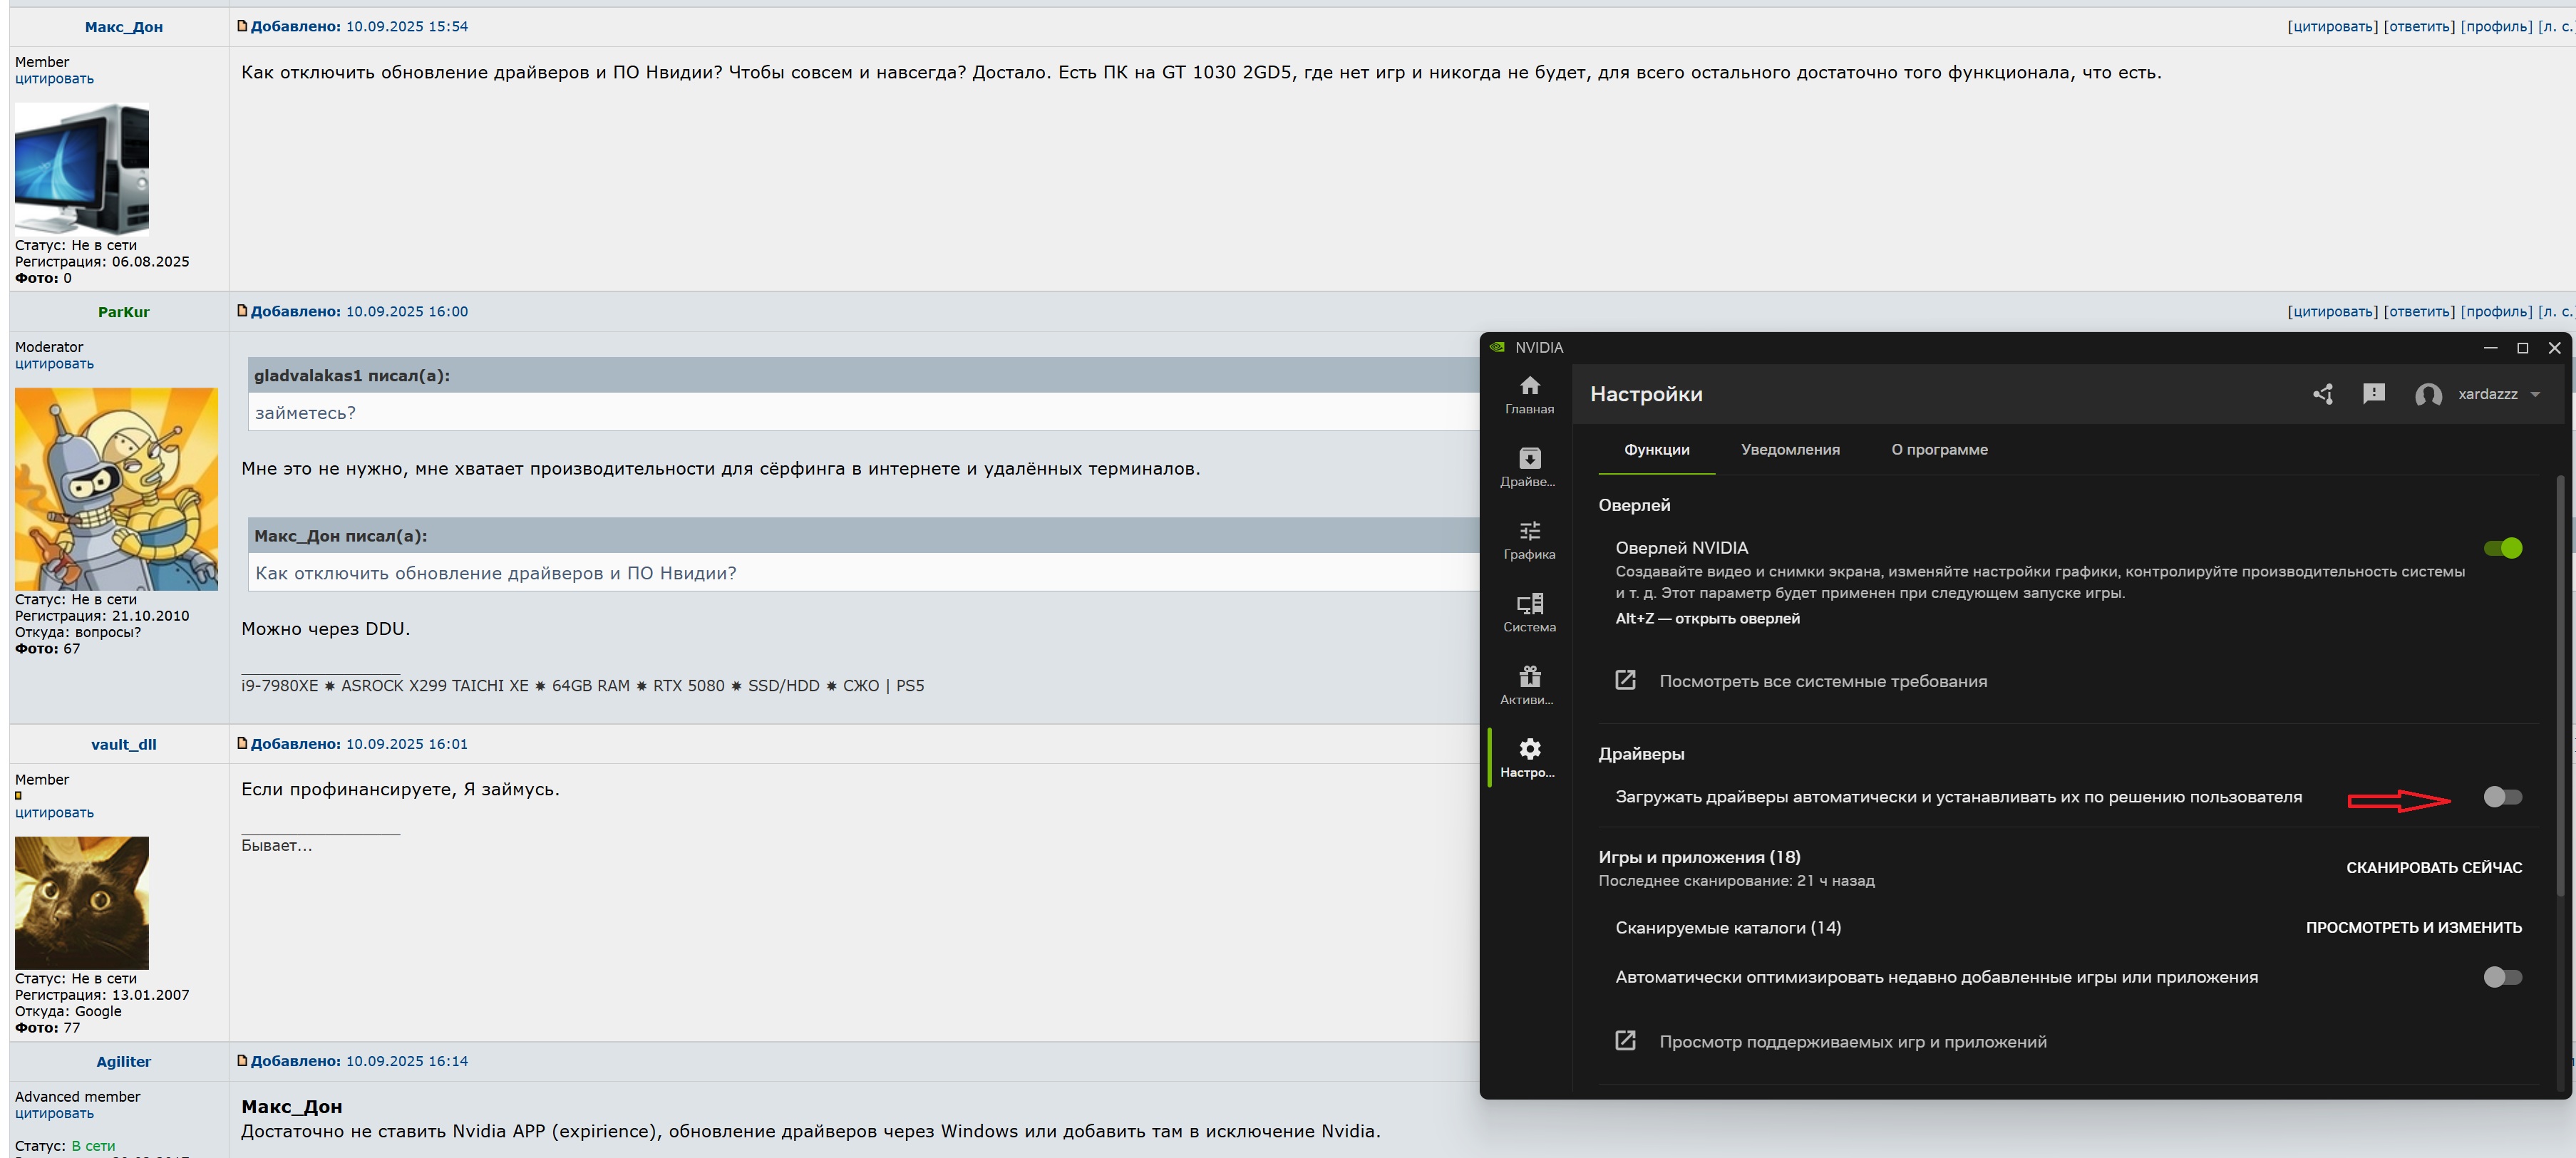
Task: Expand the xardazzz account dropdown
Action: 2534,394
